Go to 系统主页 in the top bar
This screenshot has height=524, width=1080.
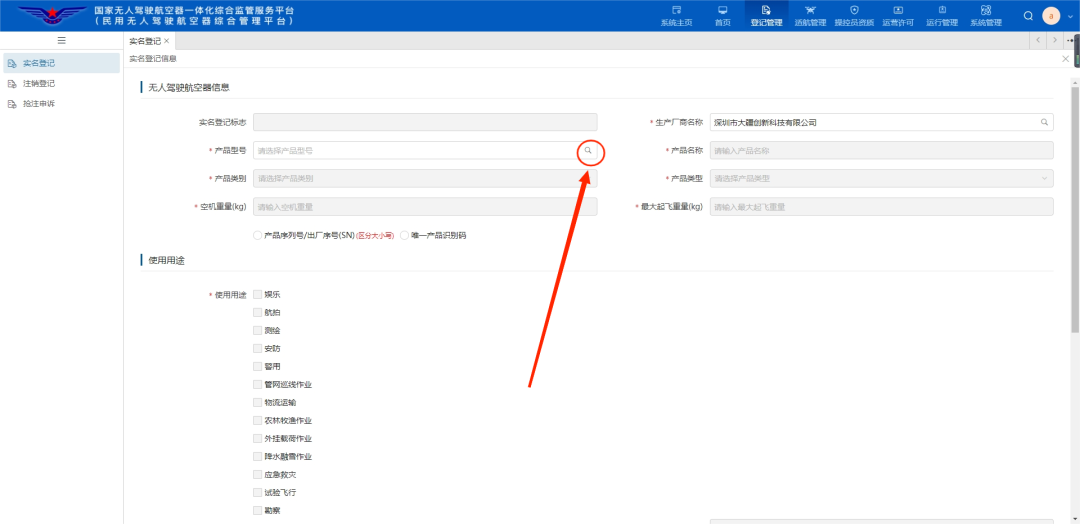point(676,15)
